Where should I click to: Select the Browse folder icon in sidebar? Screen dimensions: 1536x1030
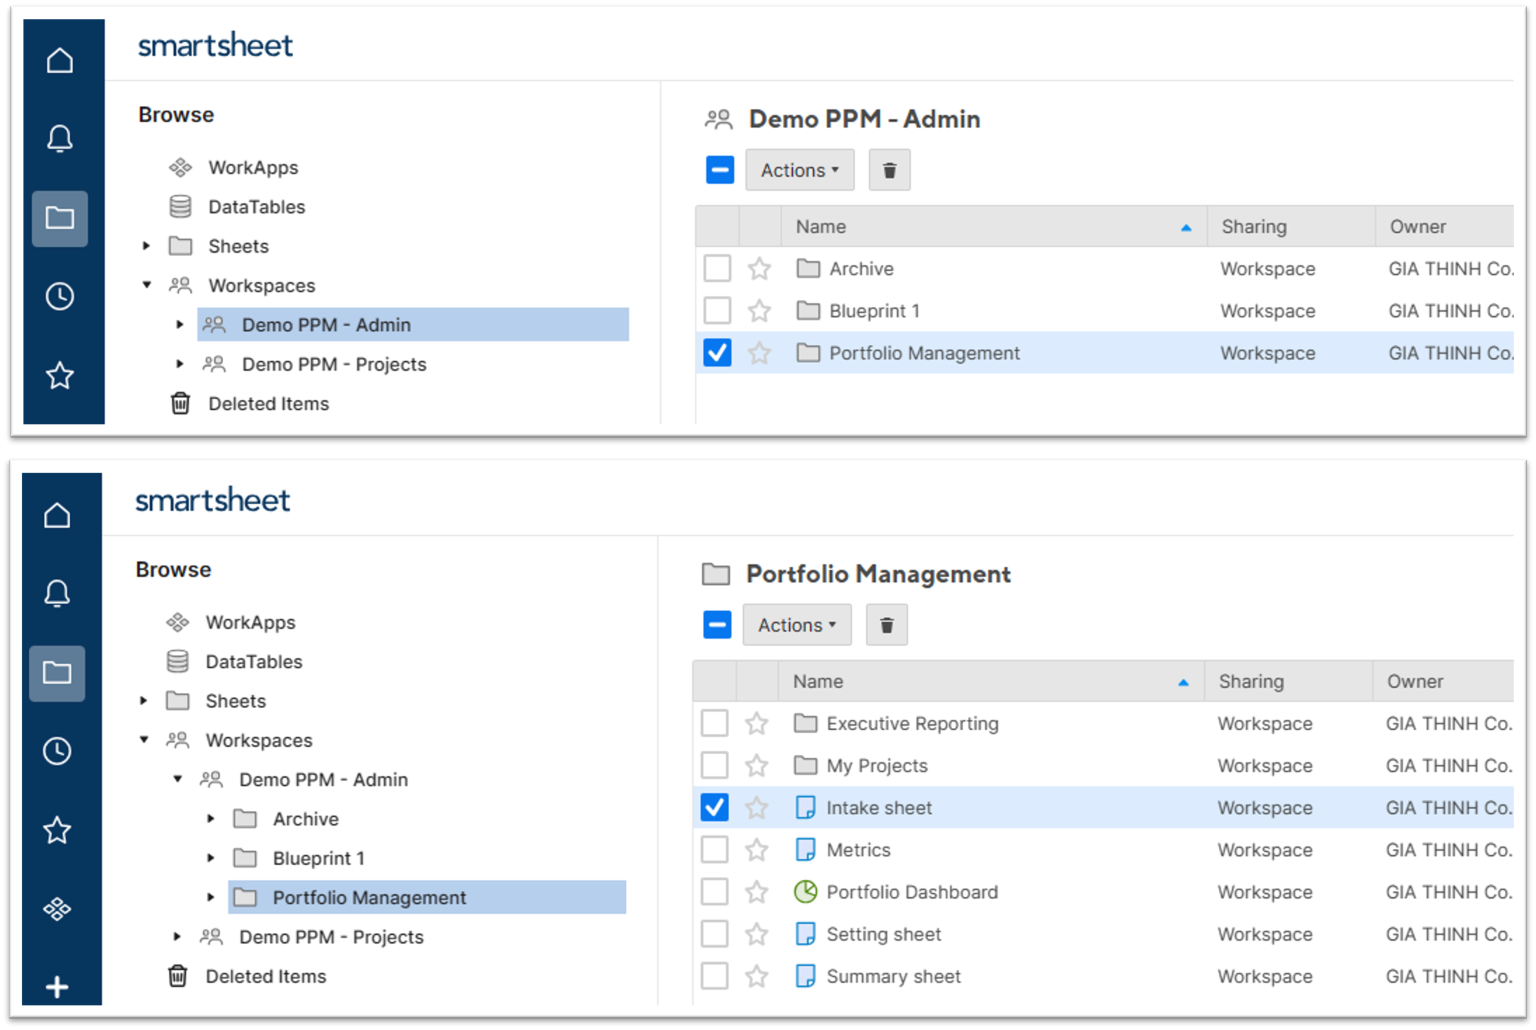[57, 673]
